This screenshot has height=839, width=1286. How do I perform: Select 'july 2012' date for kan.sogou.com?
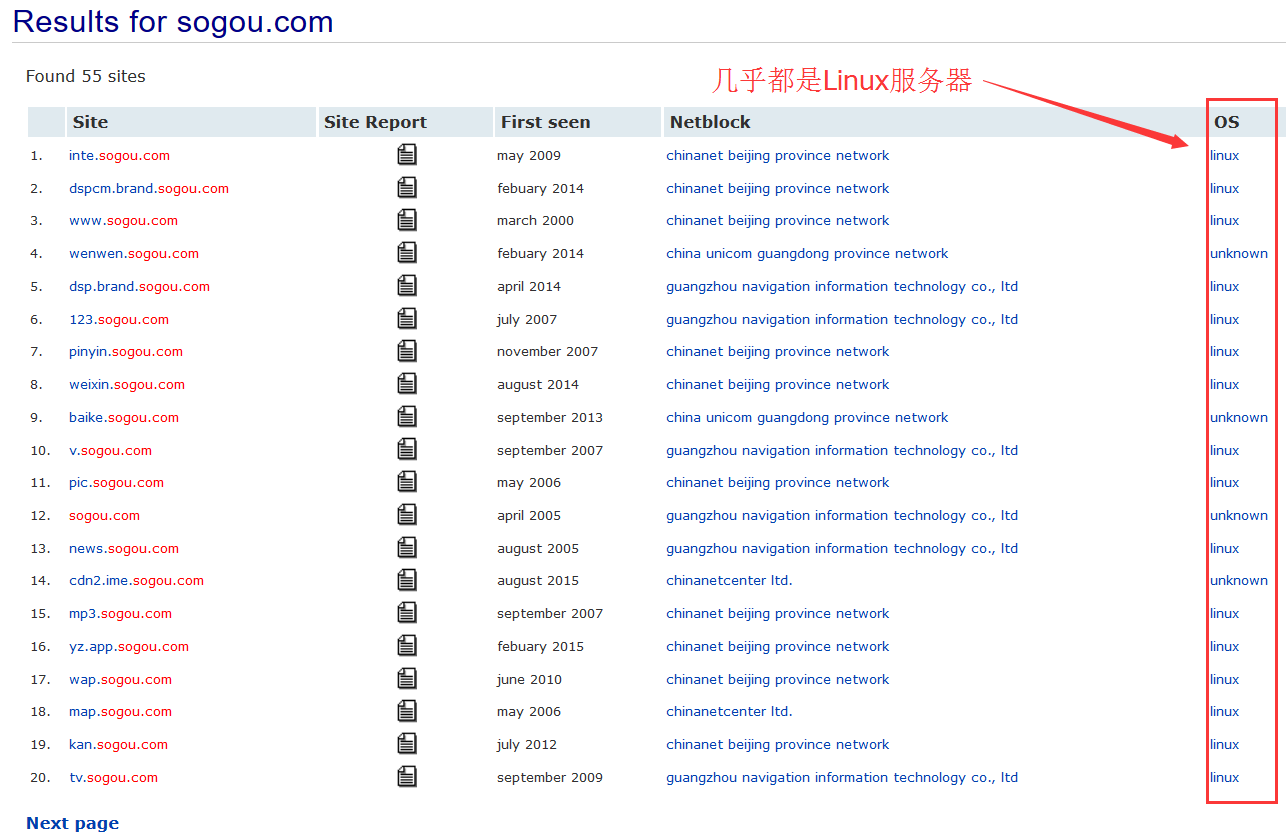click(527, 744)
